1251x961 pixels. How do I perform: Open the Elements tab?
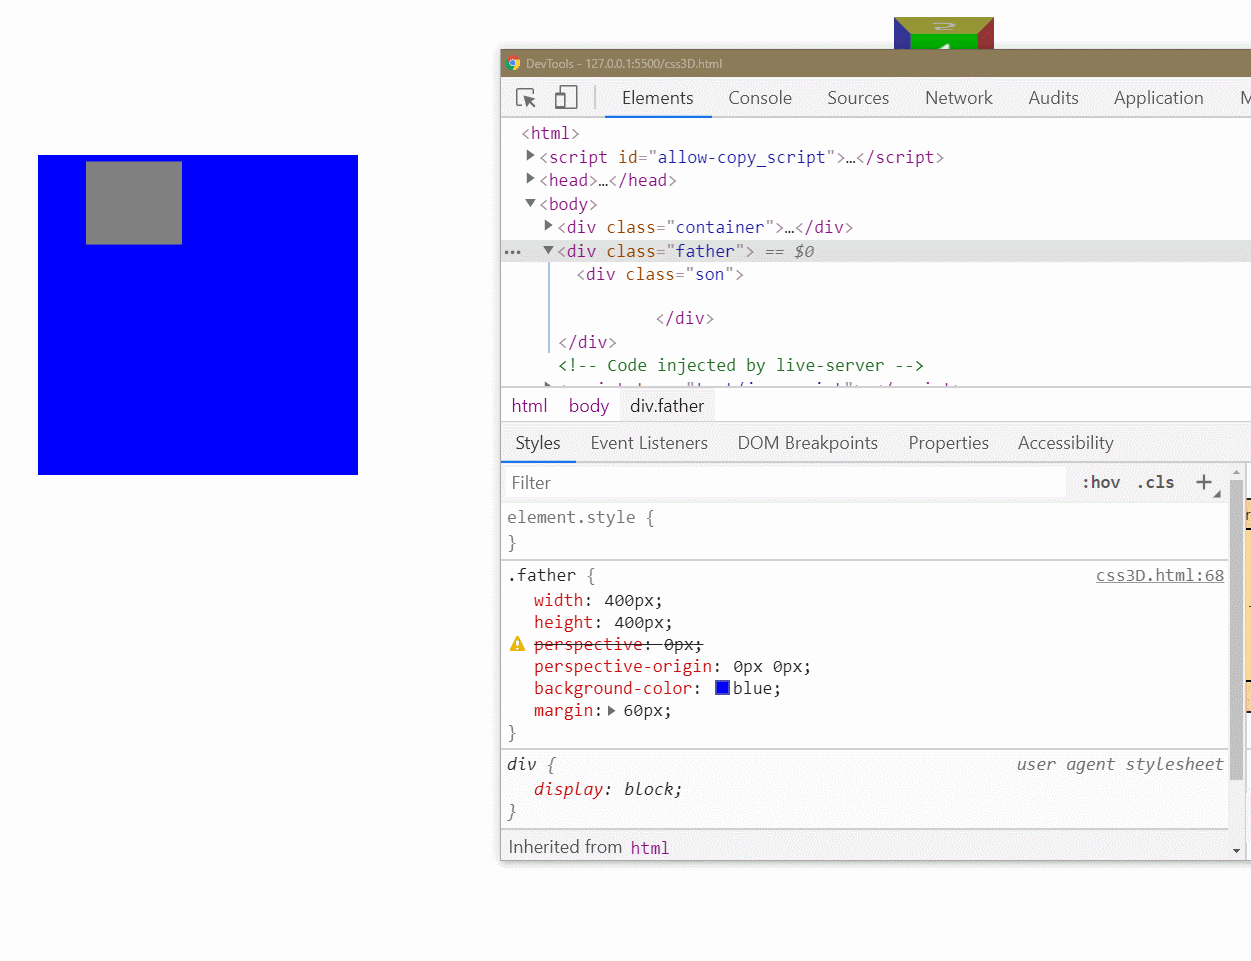(x=657, y=98)
